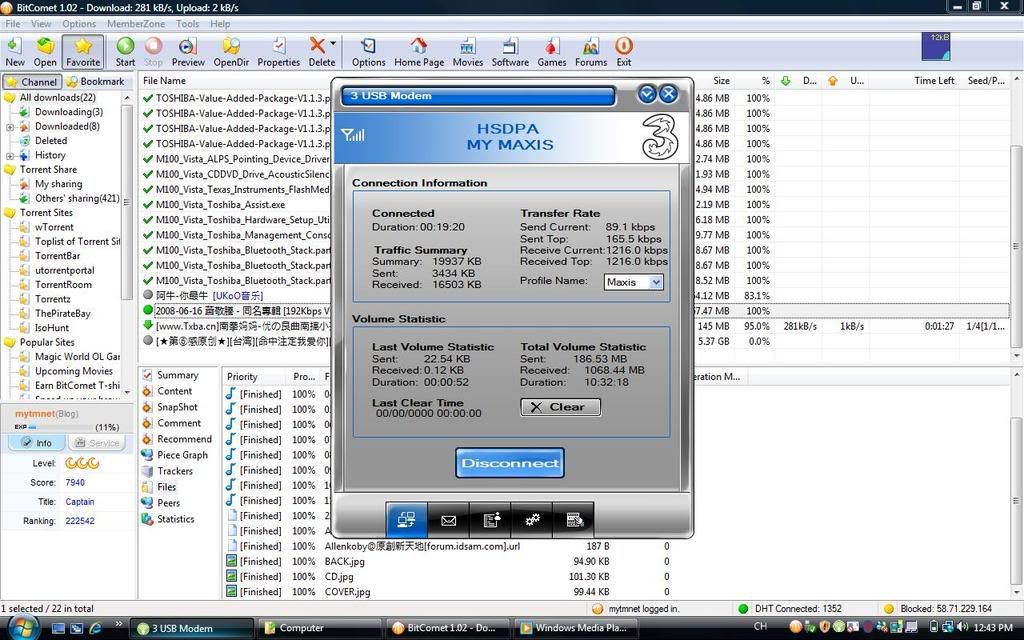Open the MemberZone menu

pyautogui.click(x=136, y=24)
